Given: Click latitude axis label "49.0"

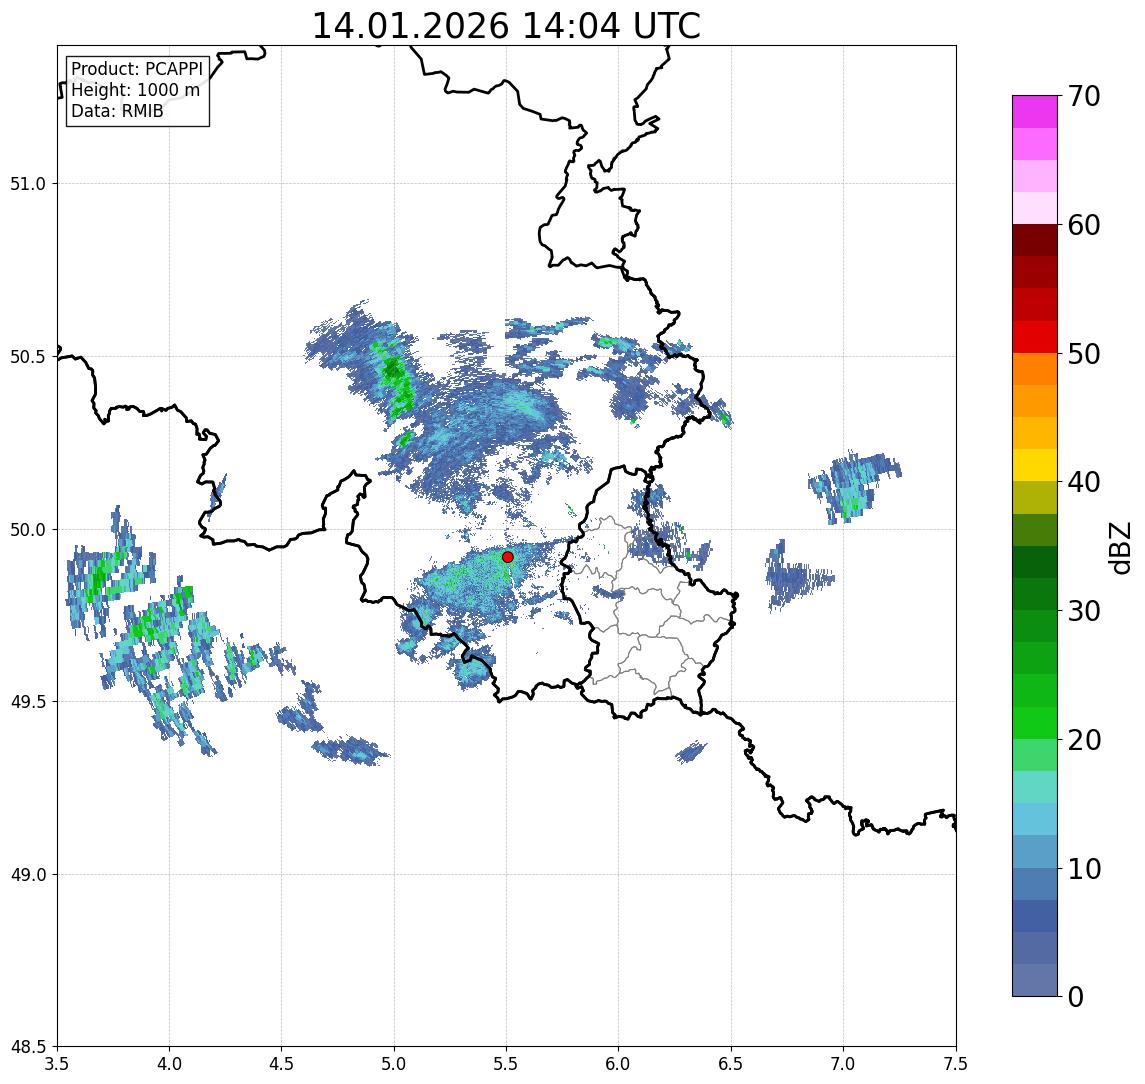Looking at the screenshot, I should (x=28, y=874).
